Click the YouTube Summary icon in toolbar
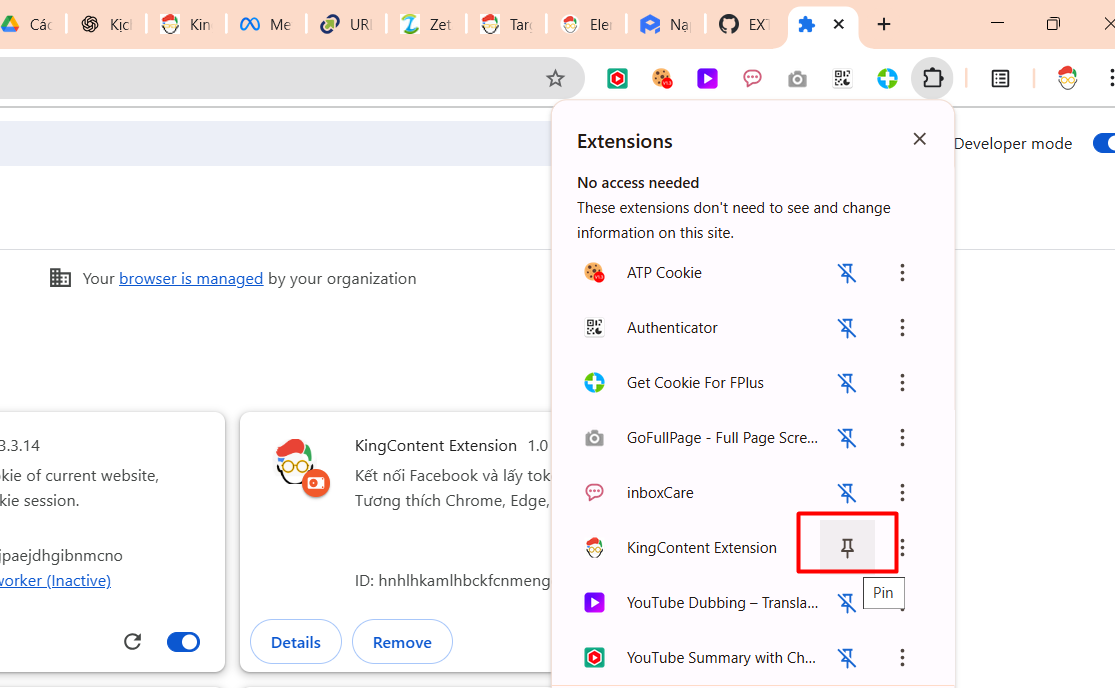The height and width of the screenshot is (688, 1115). pos(618,79)
